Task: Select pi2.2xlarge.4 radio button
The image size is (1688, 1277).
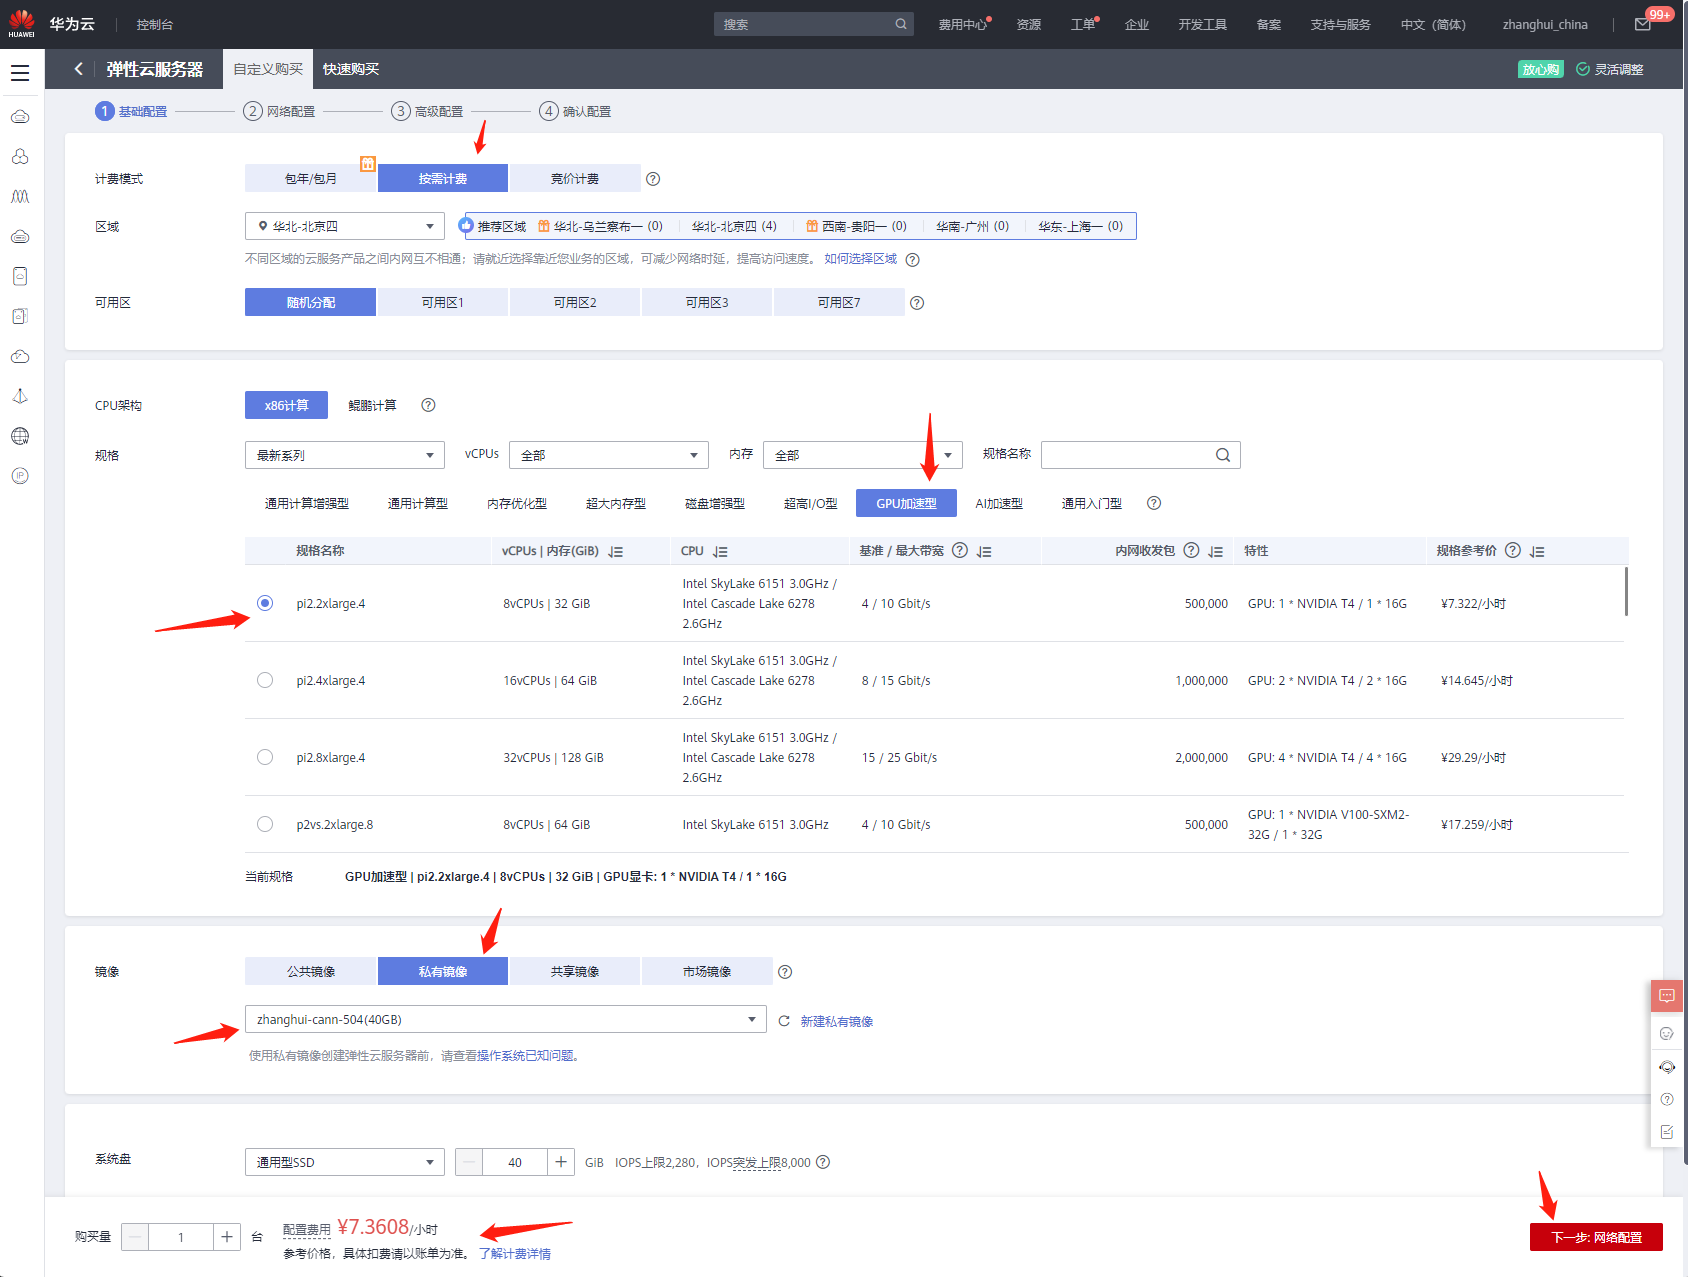Action: [265, 603]
